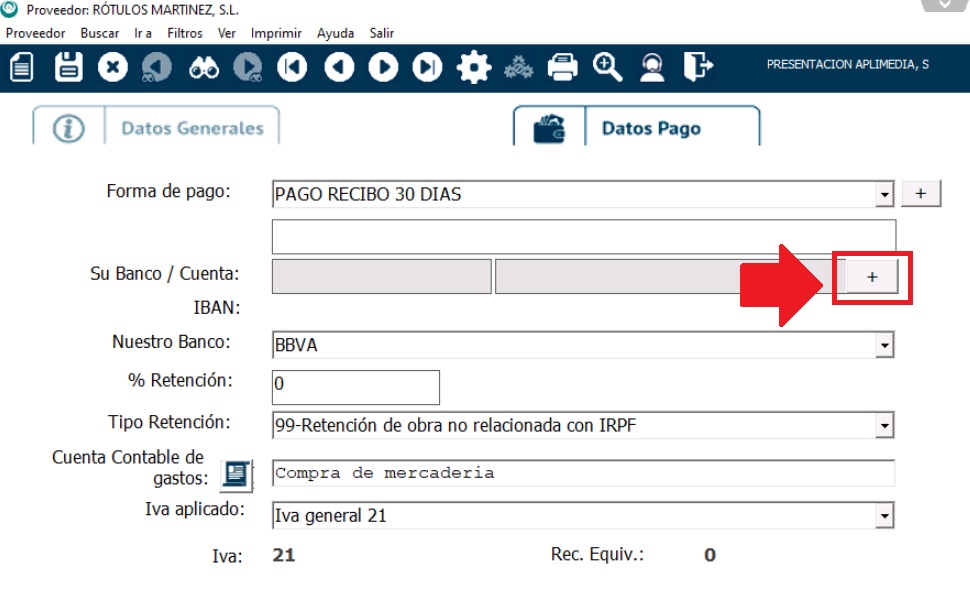
Task: Click the binoculars search icon
Action: click(204, 67)
